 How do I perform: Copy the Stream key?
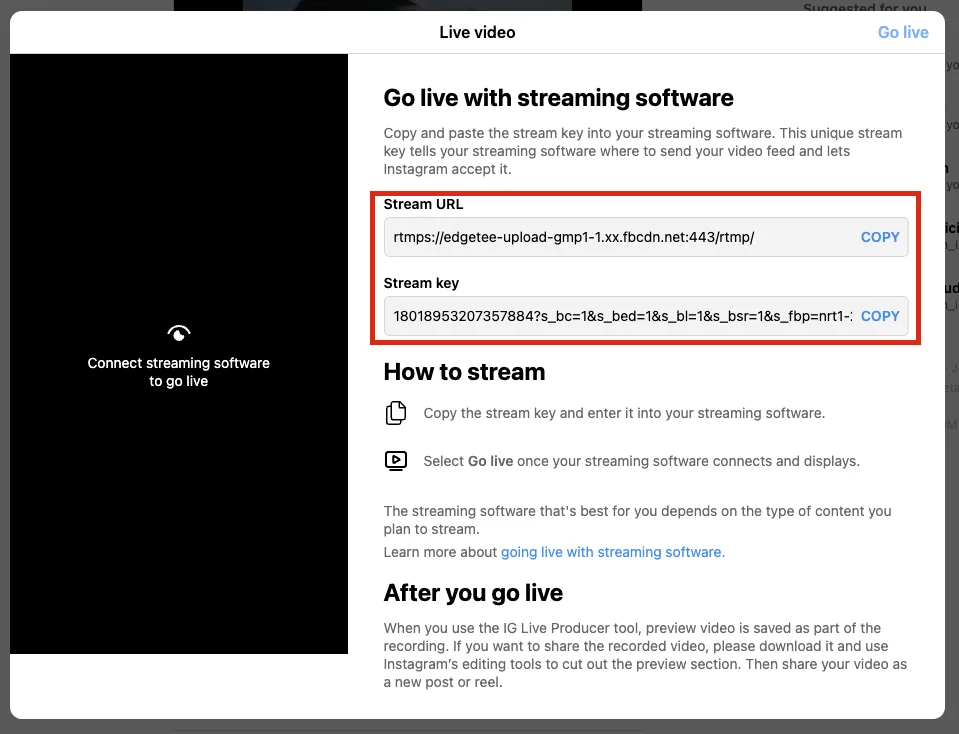[879, 316]
